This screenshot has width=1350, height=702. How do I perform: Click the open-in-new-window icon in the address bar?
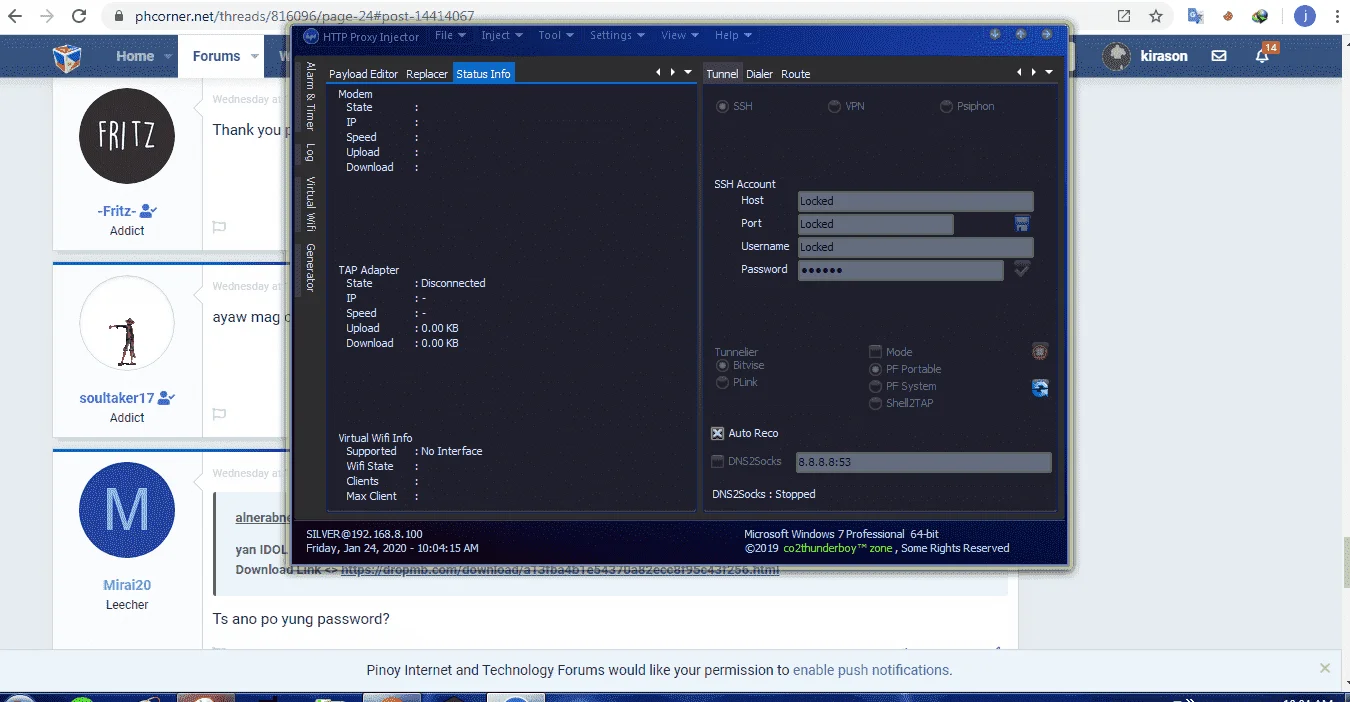tap(1124, 16)
